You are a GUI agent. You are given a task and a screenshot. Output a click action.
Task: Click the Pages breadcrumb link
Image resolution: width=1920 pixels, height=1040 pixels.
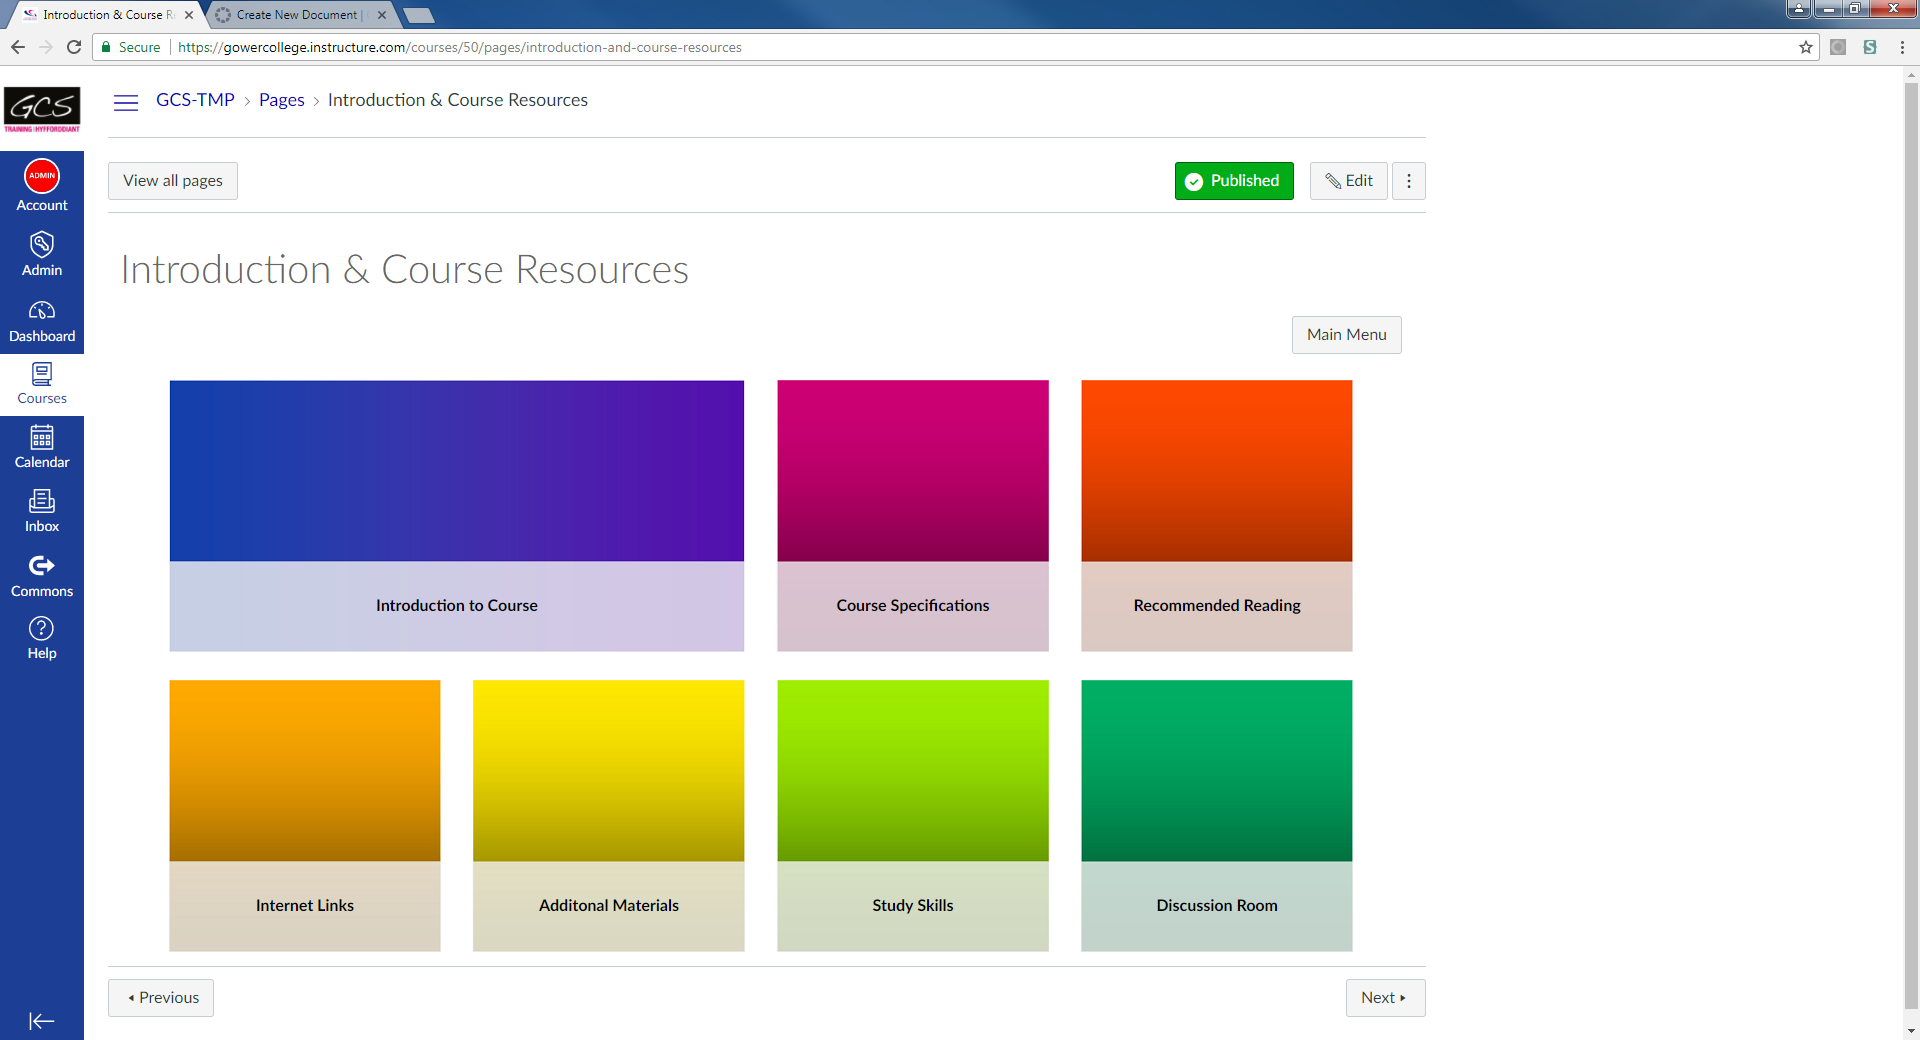[x=281, y=100]
